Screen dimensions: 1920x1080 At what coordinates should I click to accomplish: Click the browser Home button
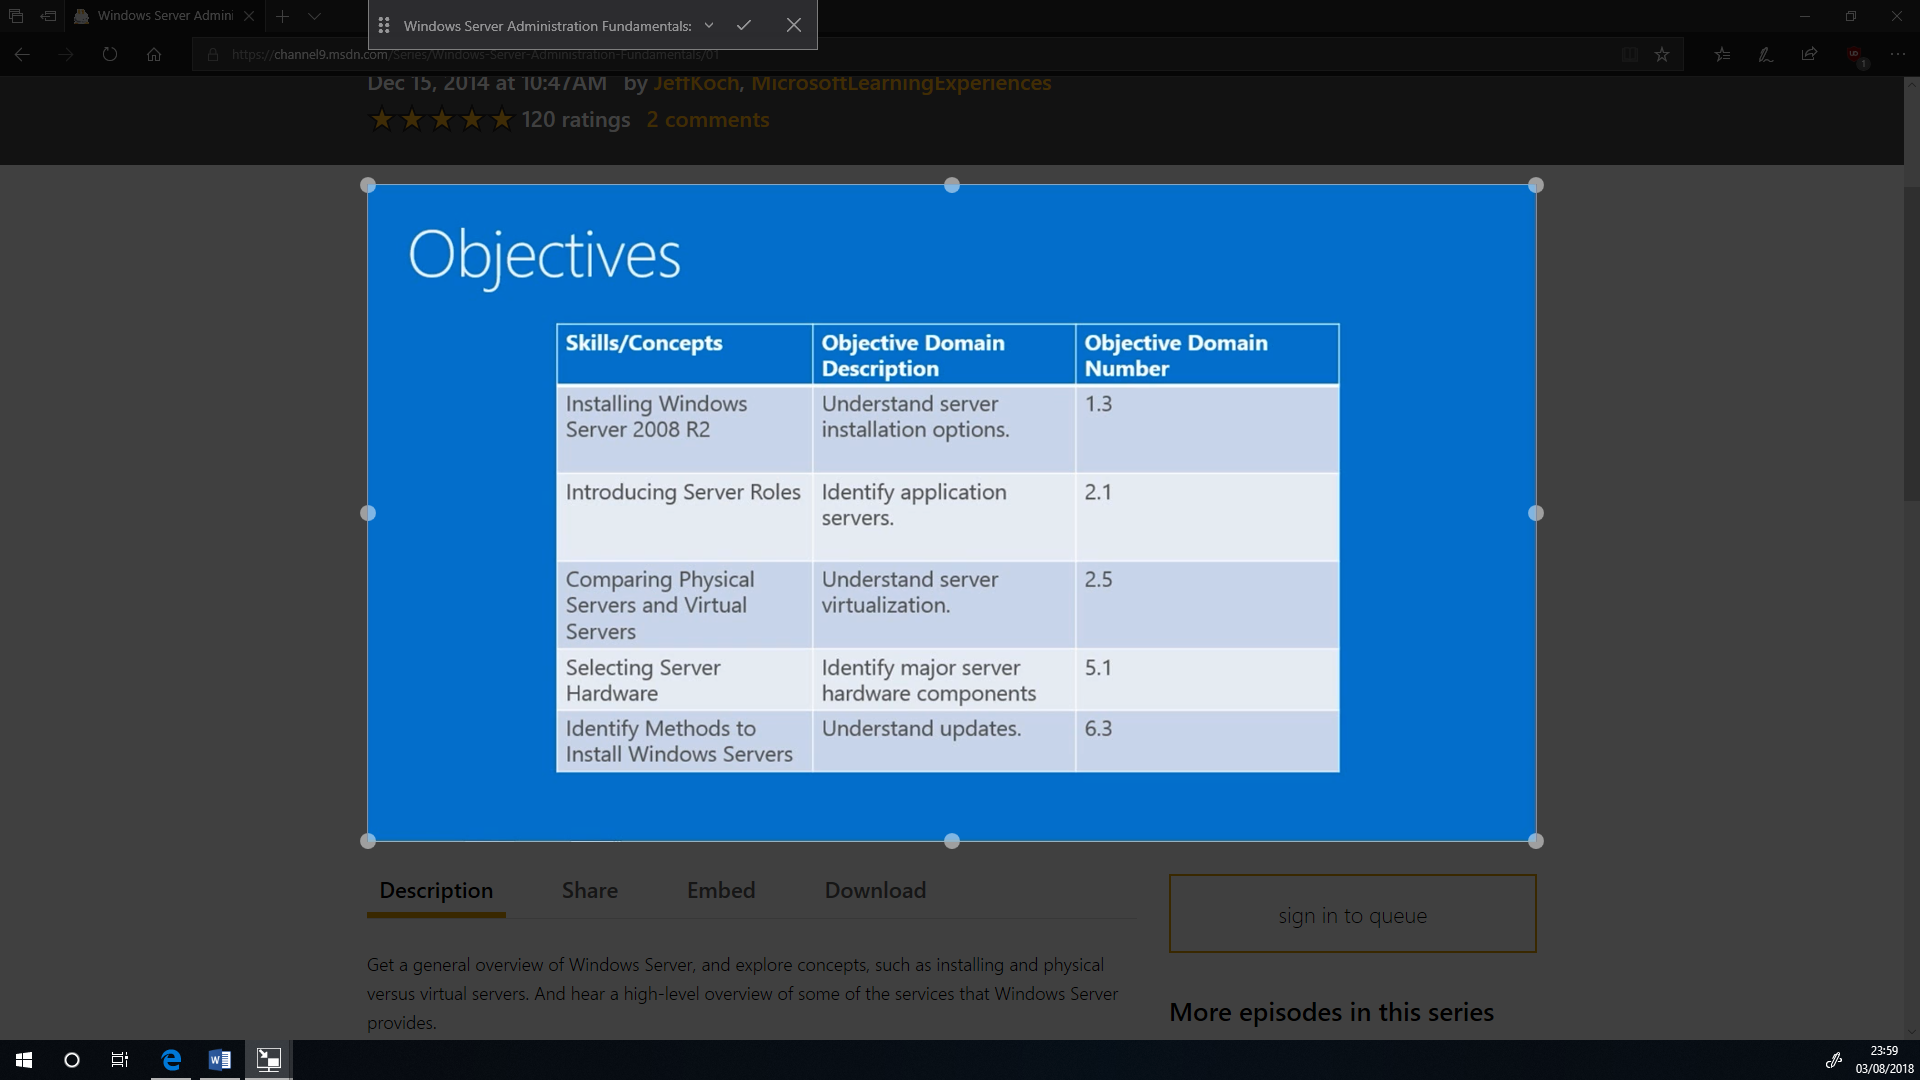click(x=154, y=55)
